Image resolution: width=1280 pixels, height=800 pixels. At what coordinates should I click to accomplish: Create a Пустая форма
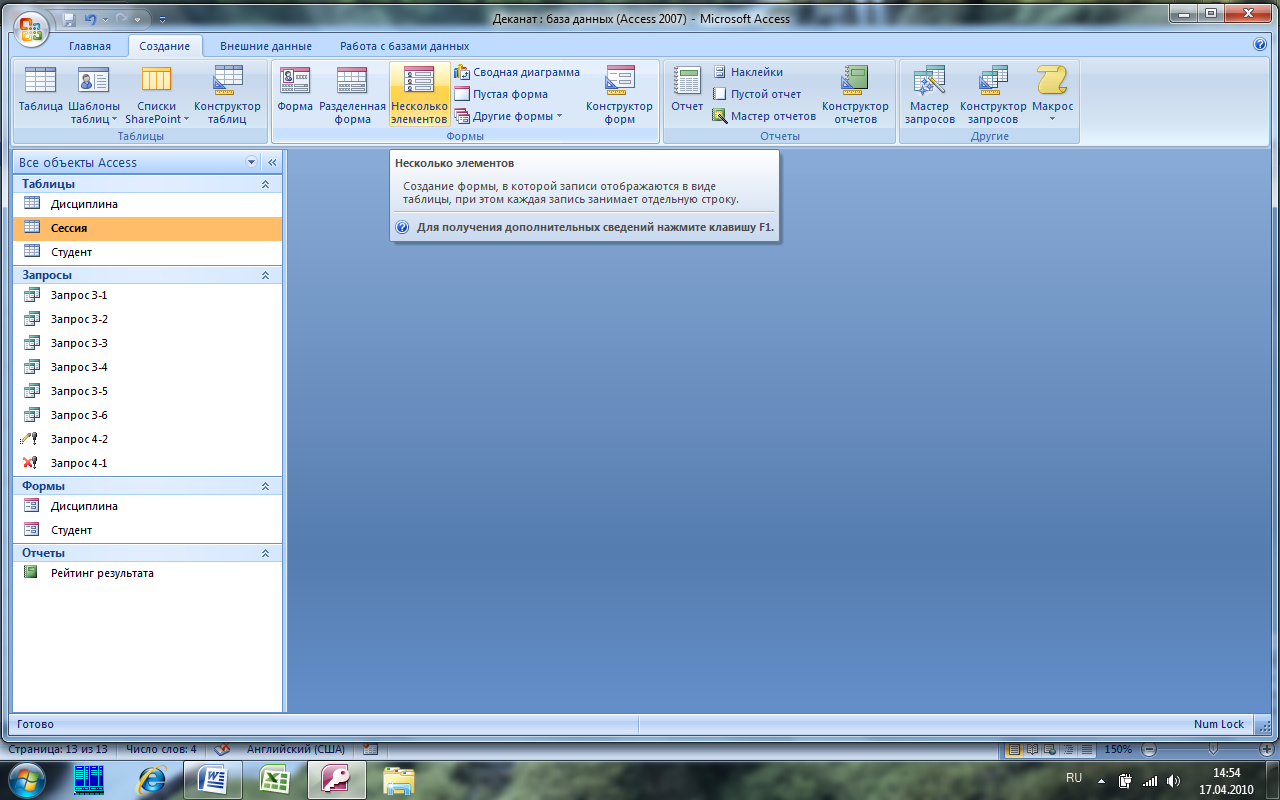(x=501, y=94)
